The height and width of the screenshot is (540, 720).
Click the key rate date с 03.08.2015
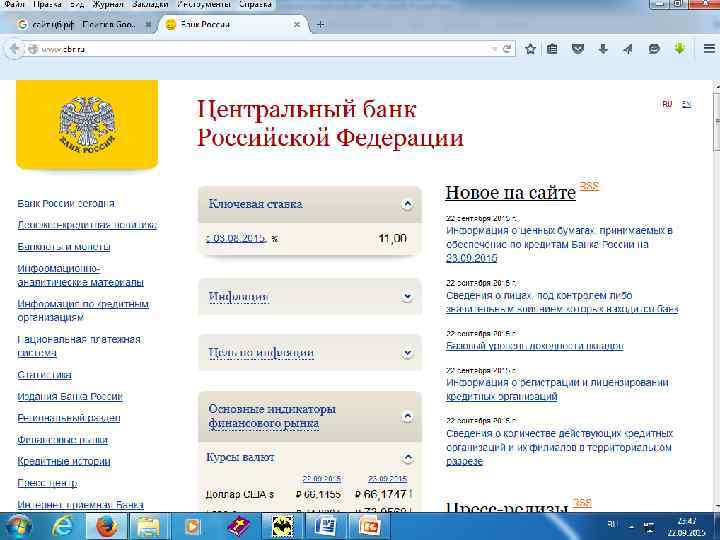(x=236, y=238)
